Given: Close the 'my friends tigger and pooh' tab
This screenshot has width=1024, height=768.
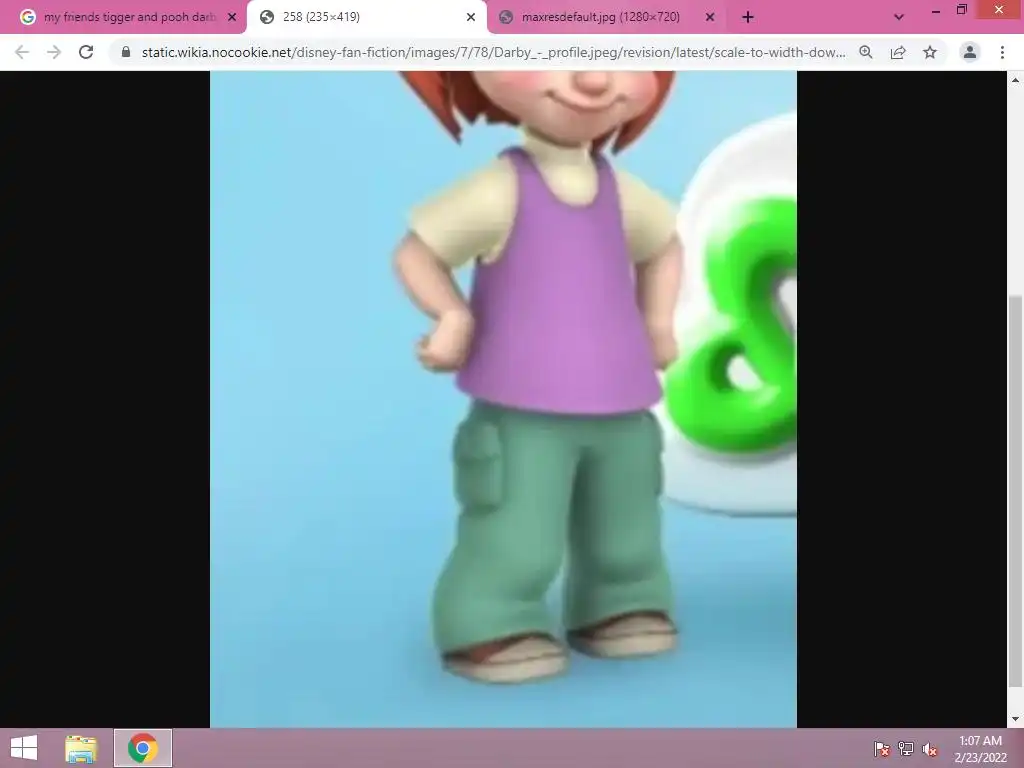Looking at the screenshot, I should (x=232, y=17).
